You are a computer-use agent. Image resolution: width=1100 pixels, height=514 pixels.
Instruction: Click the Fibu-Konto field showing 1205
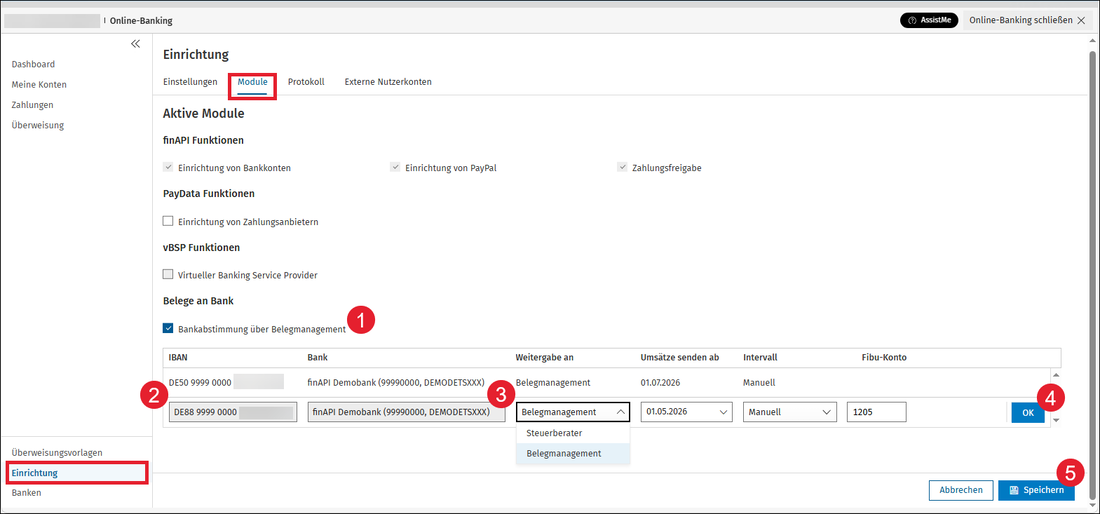point(876,412)
